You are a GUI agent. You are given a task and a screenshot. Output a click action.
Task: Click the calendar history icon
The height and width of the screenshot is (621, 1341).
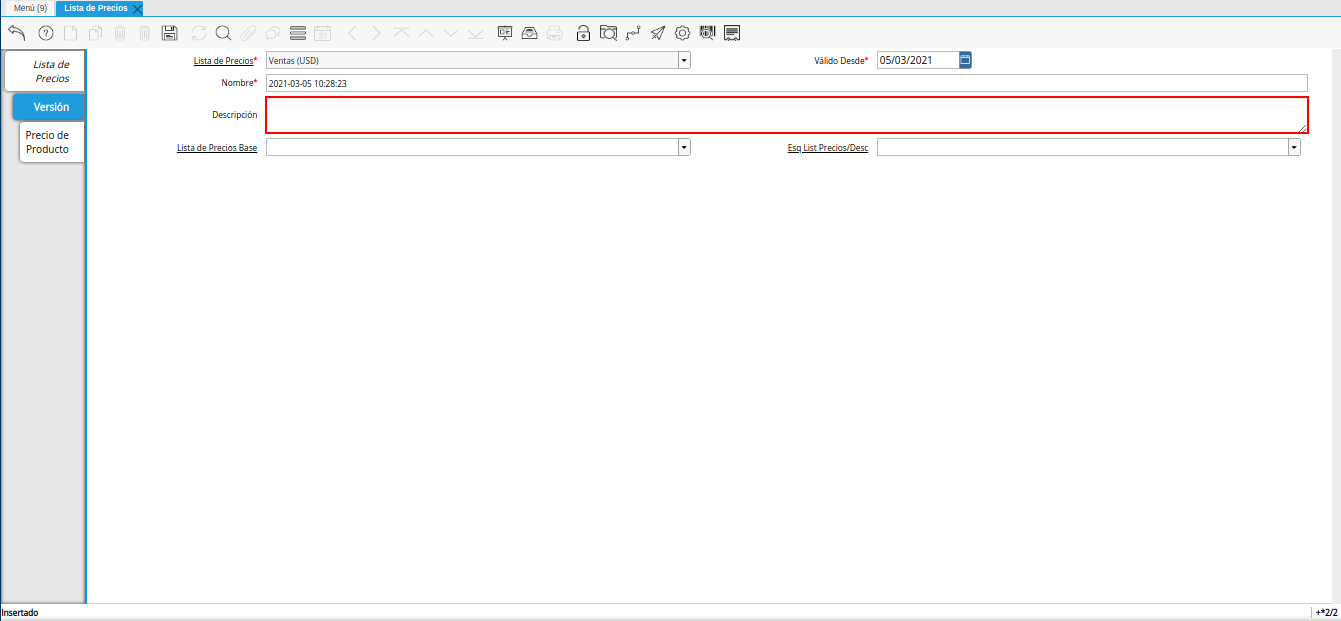coord(322,33)
